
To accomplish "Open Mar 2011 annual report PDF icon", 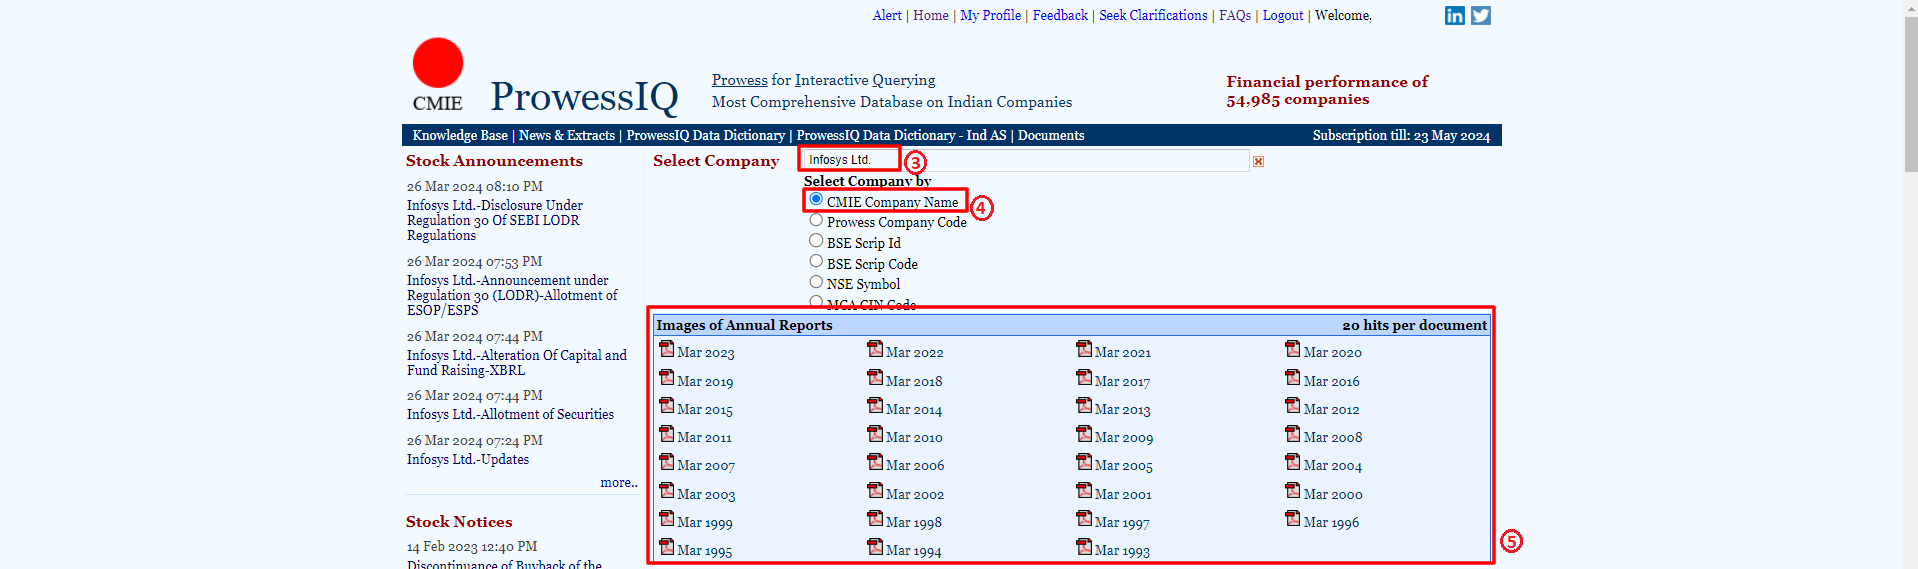I will coord(666,434).
